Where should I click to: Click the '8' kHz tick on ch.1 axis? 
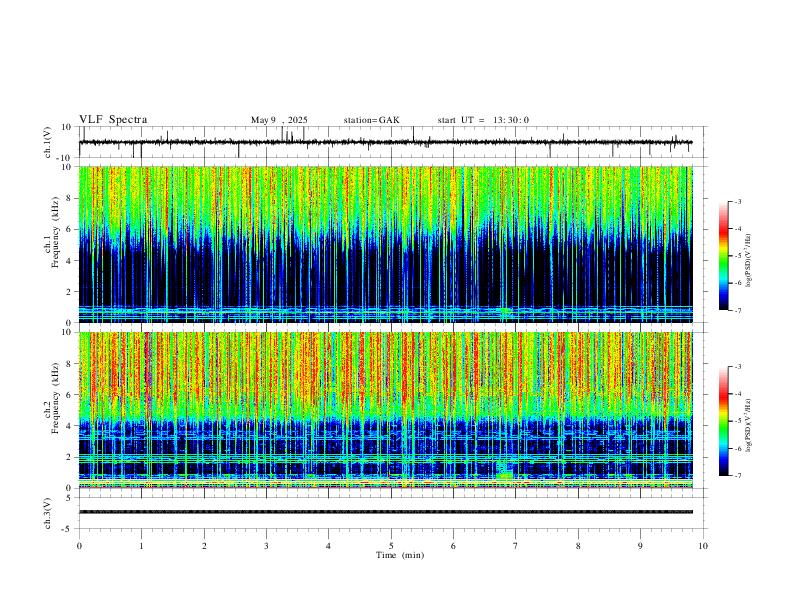(x=70, y=198)
